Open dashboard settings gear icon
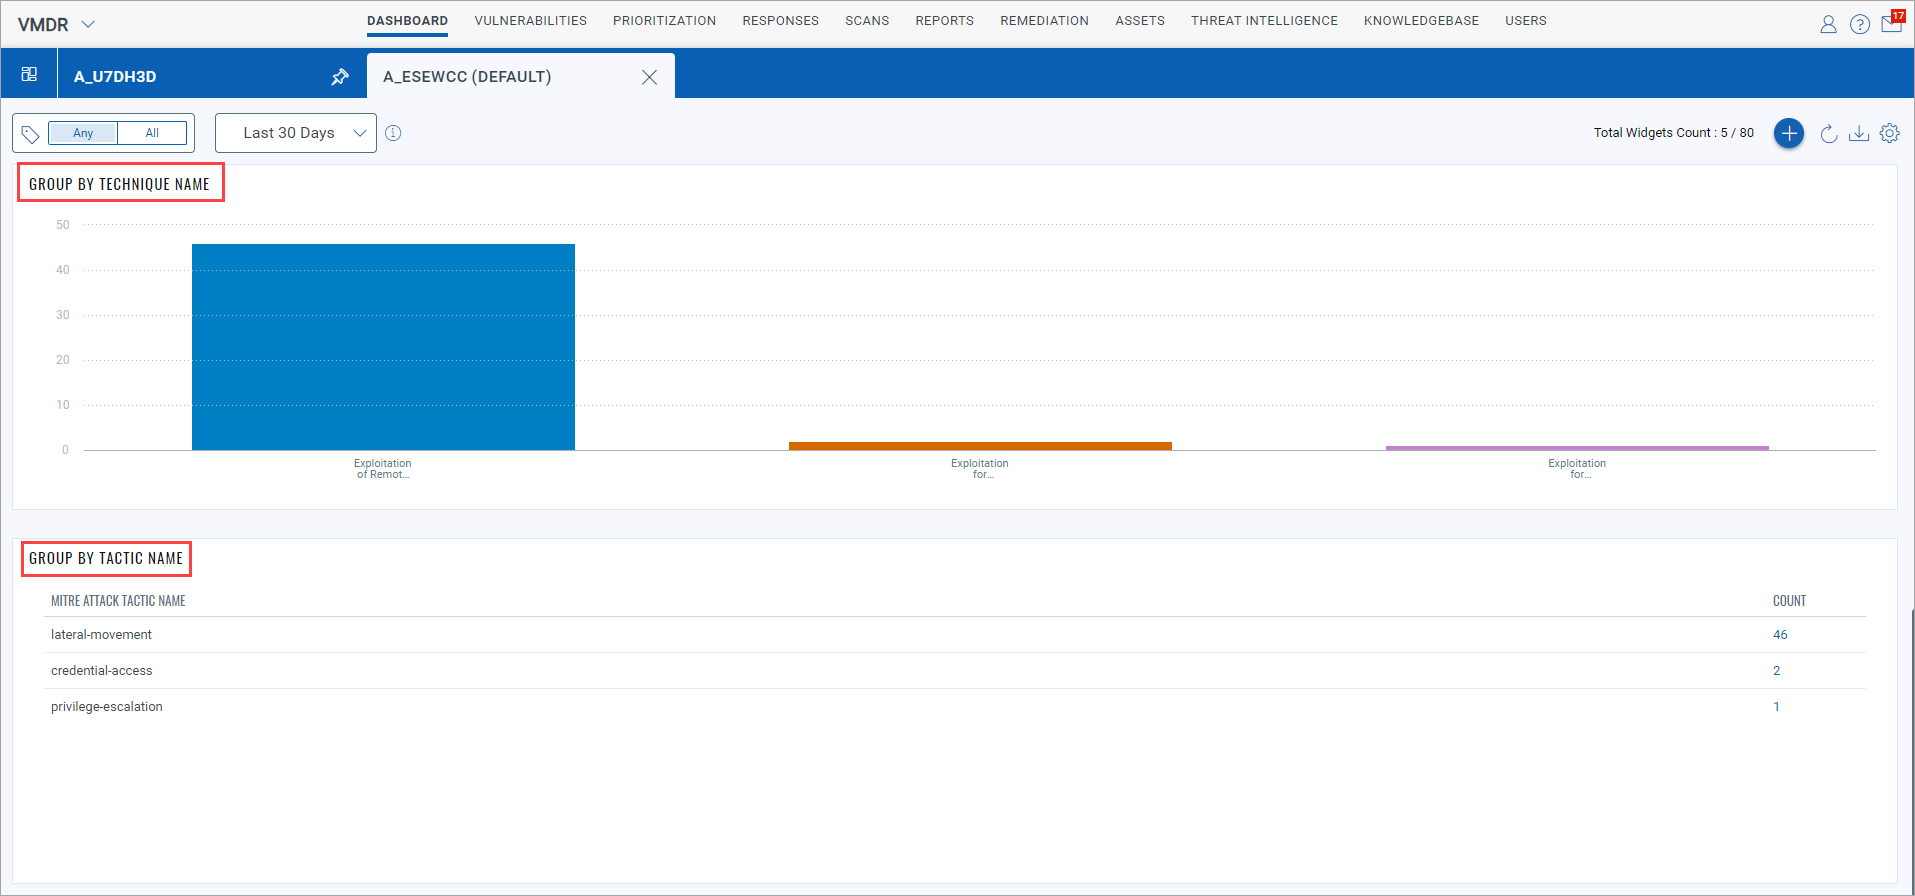Image resolution: width=1915 pixels, height=896 pixels. 1889,133
